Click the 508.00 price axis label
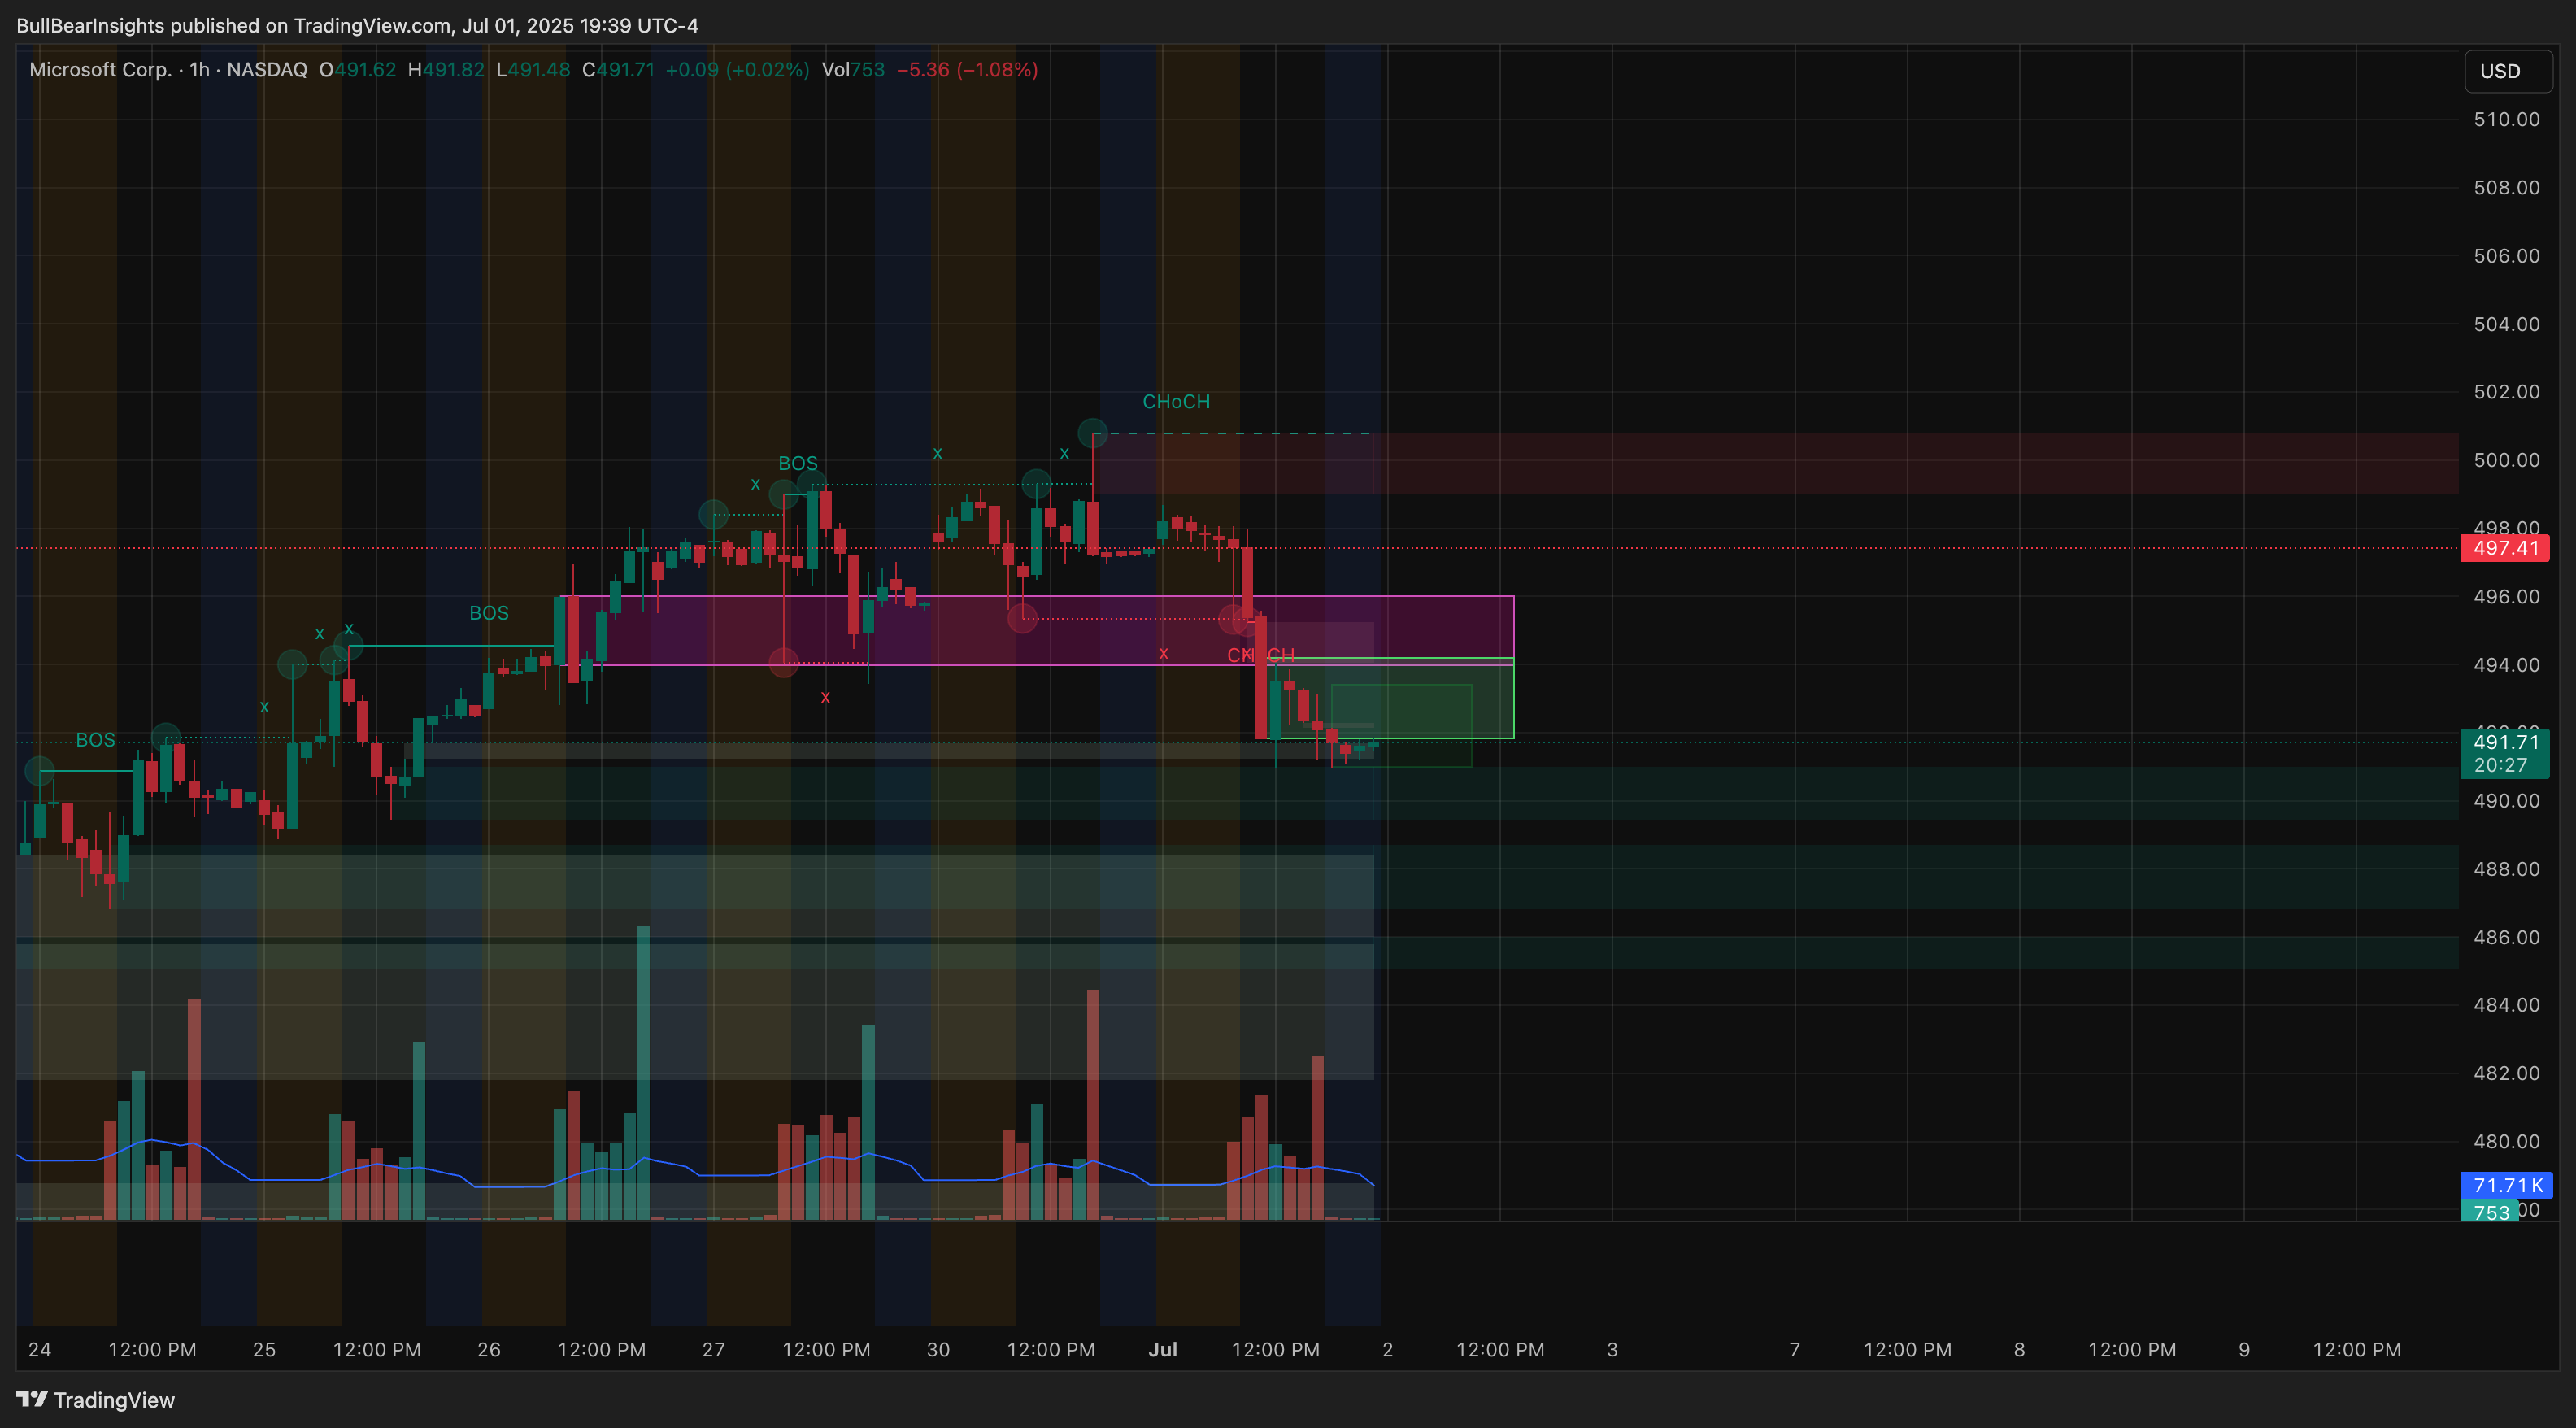2576x1428 pixels. coord(2506,188)
